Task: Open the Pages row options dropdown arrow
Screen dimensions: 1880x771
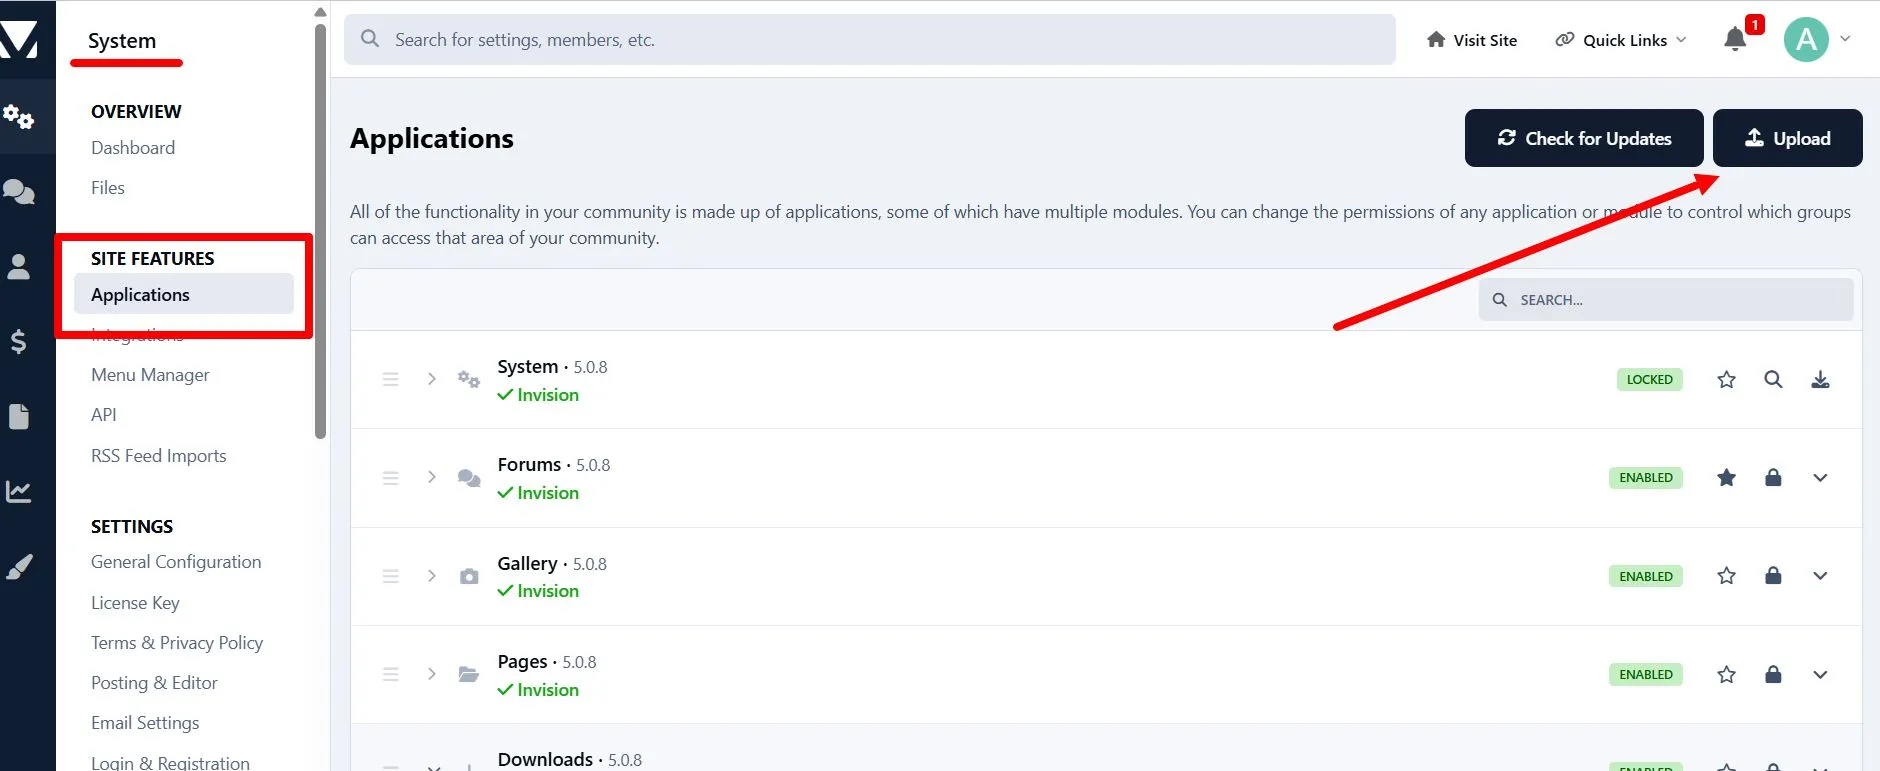Action: [1820, 675]
